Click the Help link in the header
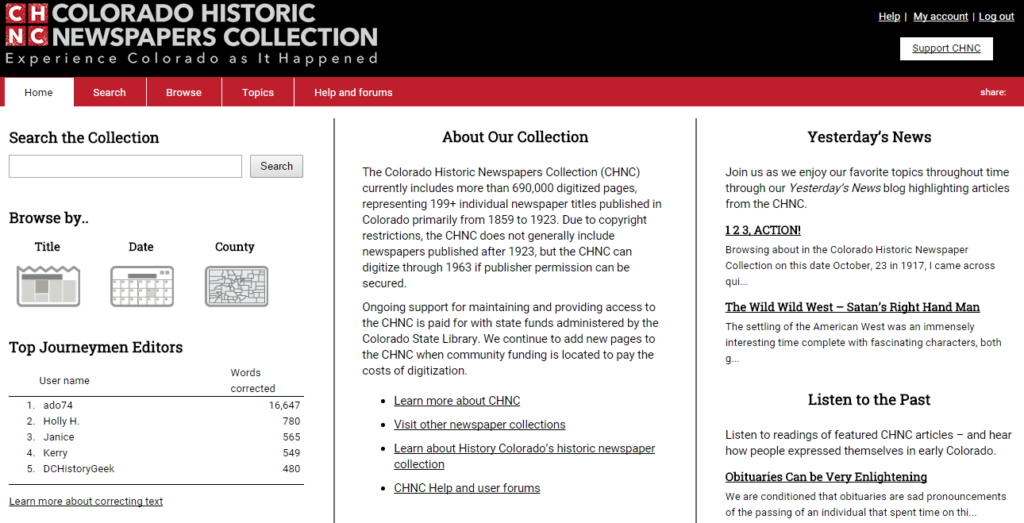This screenshot has height=523, width=1024. 889,17
